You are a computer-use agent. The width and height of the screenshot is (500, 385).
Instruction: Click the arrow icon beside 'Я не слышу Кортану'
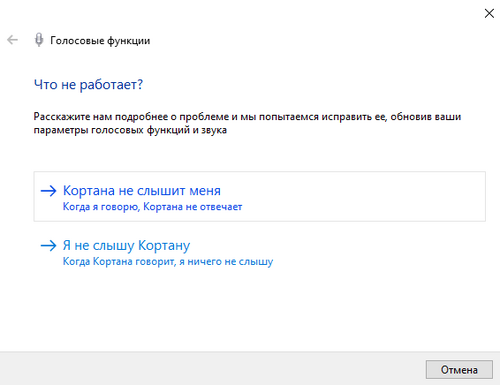(49, 246)
